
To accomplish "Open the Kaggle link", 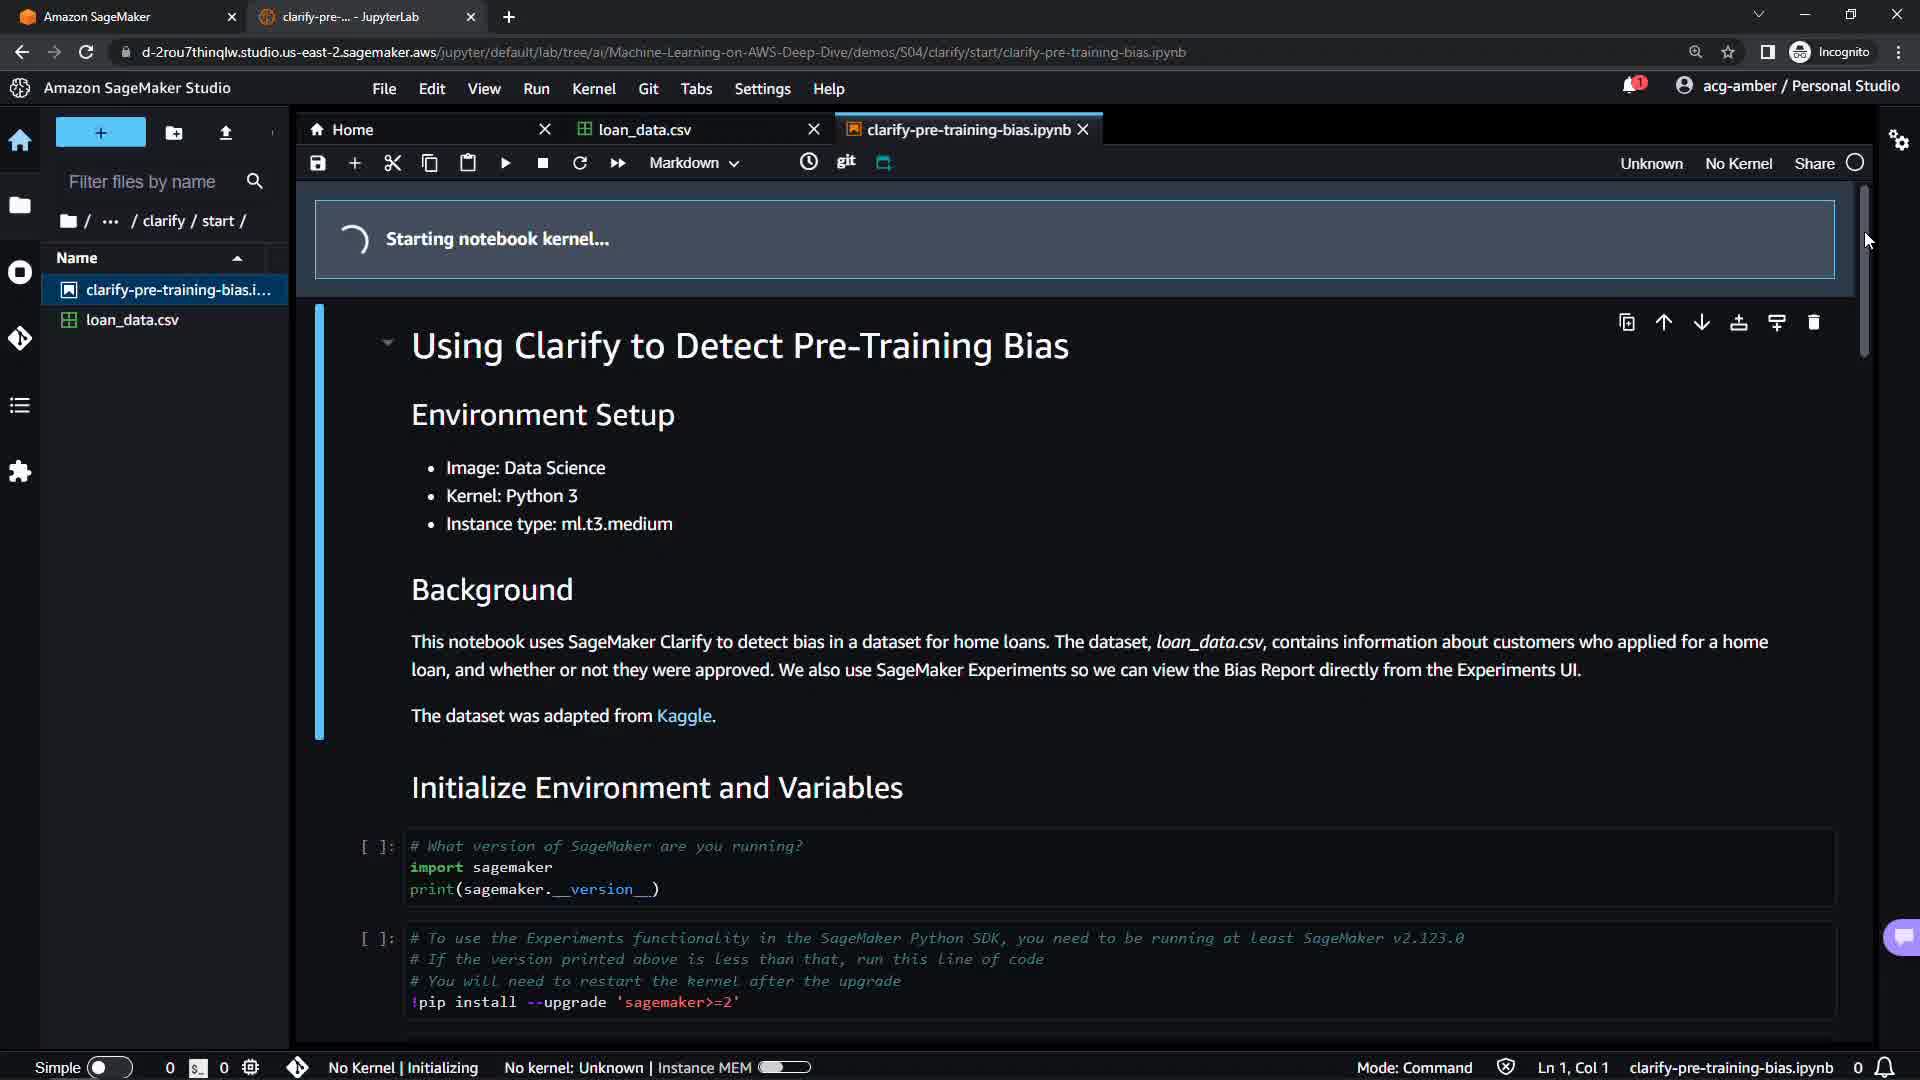I will coord(684,716).
